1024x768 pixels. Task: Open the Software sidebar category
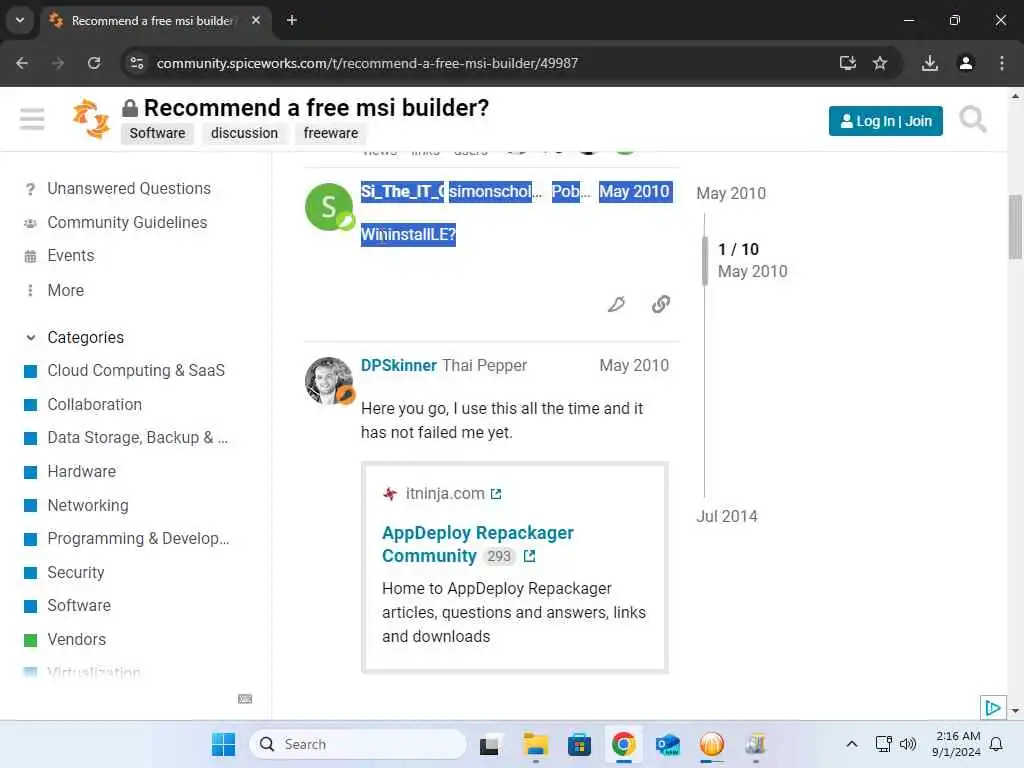[x=78, y=606]
